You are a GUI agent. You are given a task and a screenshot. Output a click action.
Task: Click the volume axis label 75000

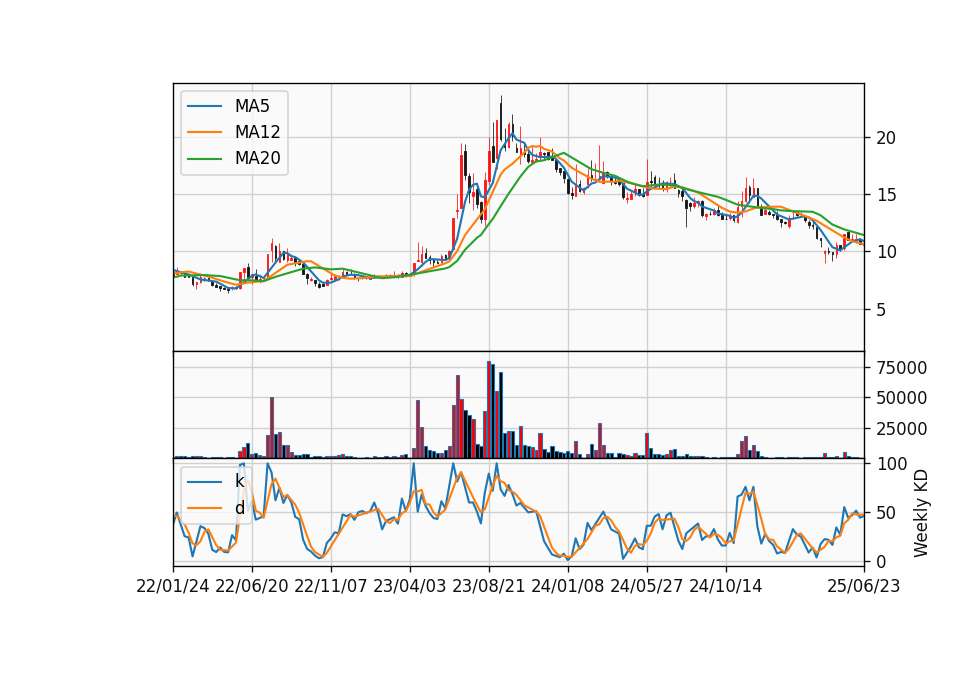902,368
